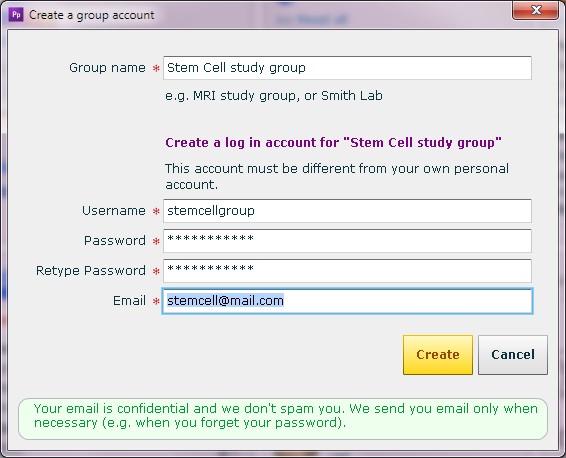Click the Email label text
Screen dimensions: 566x458
[x=129, y=301]
